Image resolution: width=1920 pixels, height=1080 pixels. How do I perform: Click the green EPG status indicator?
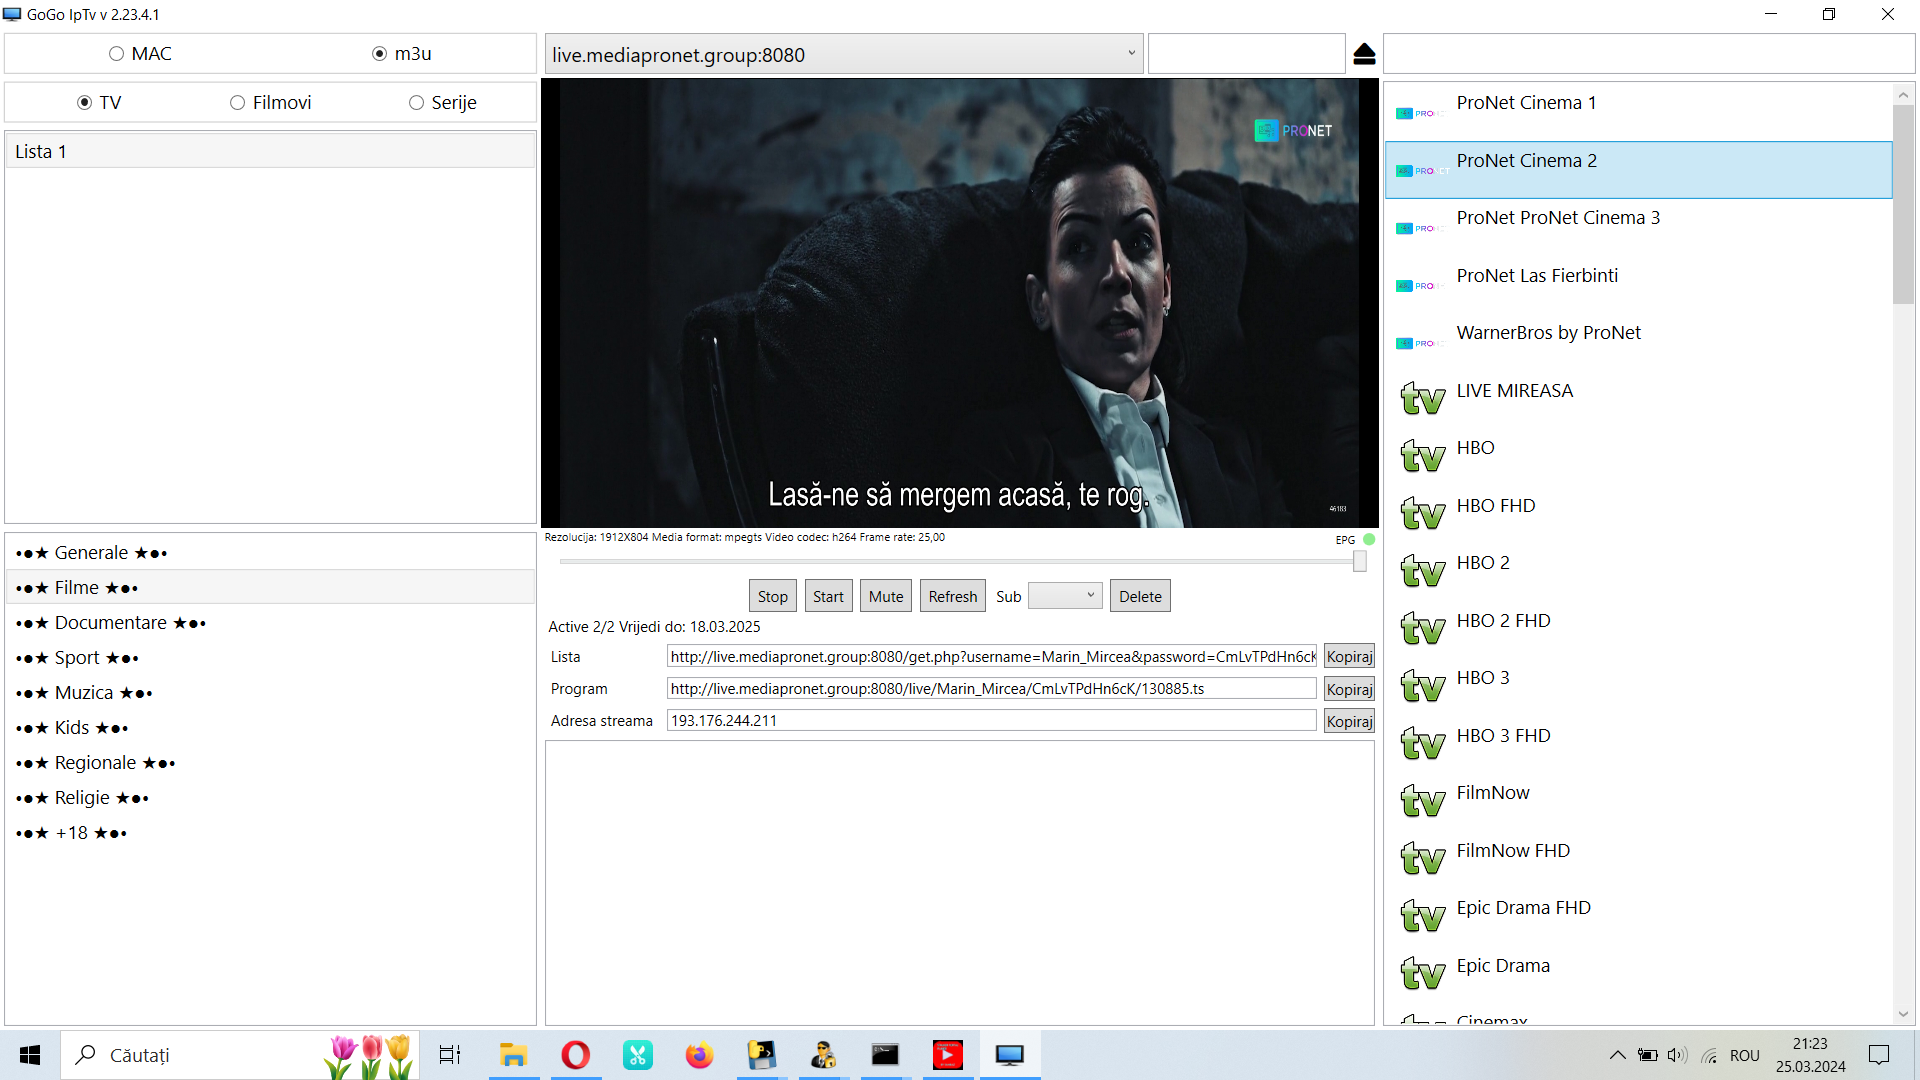click(x=1369, y=539)
